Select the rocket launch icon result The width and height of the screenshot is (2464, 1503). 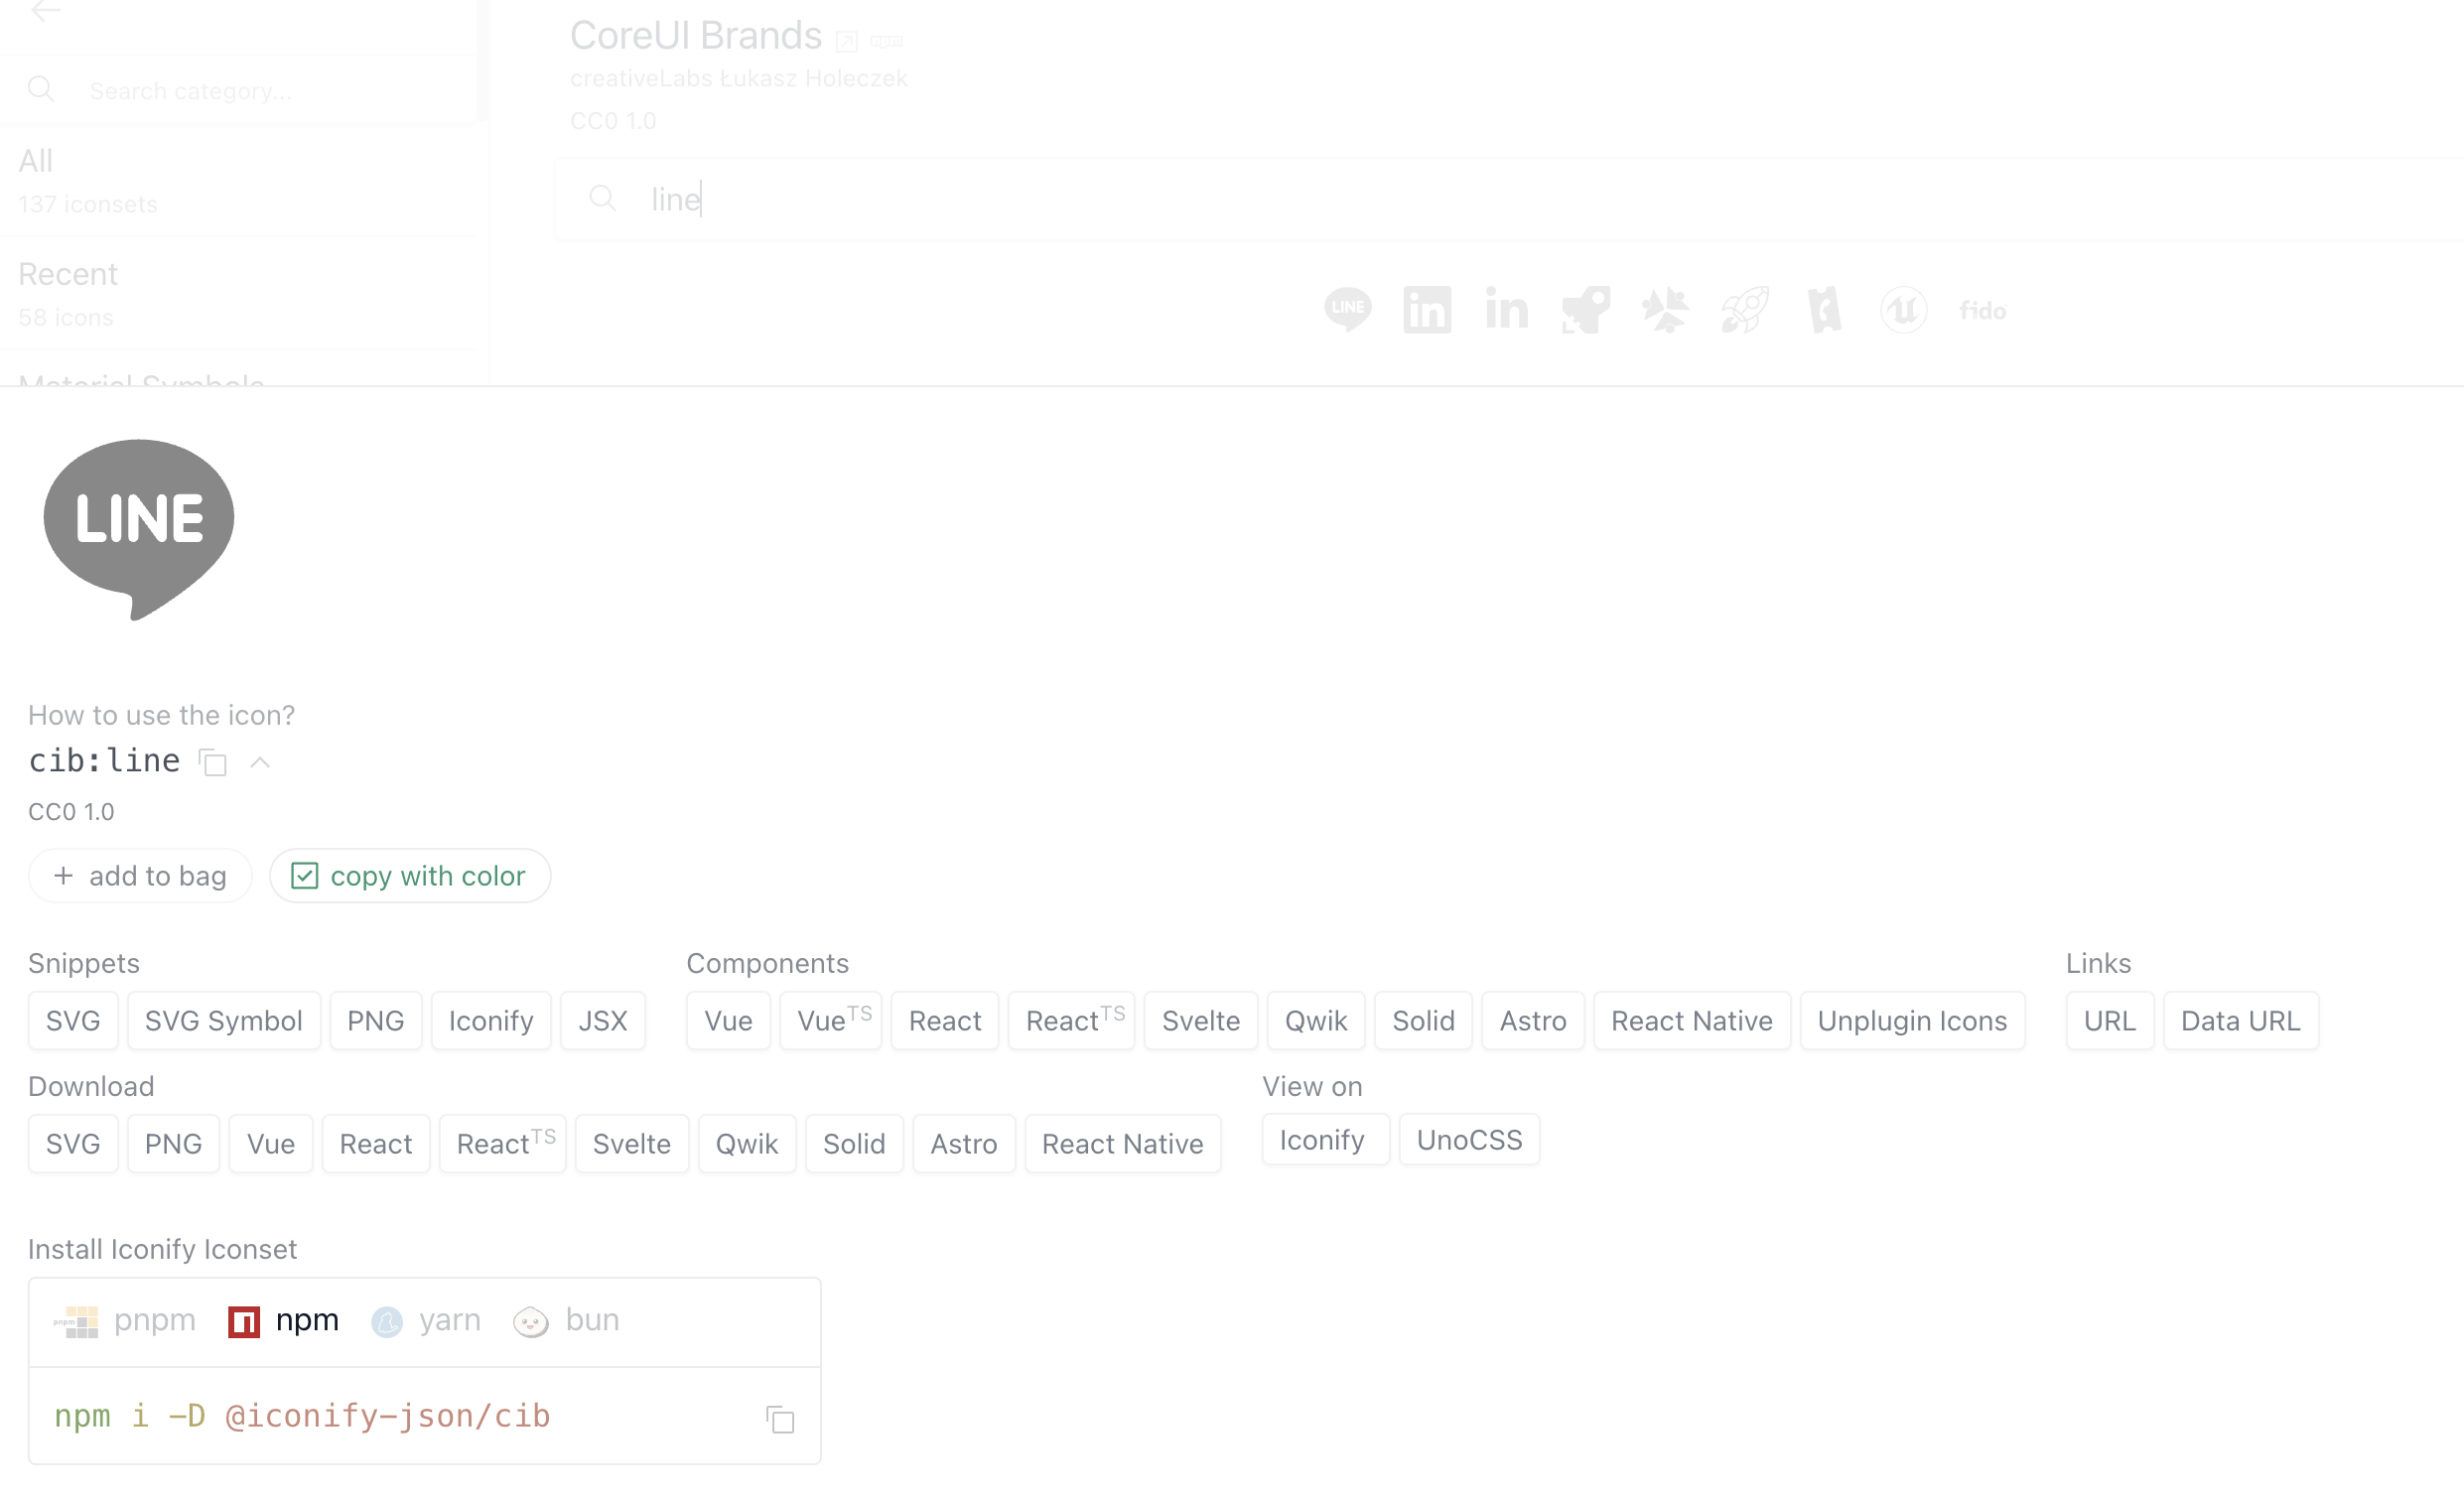tap(1744, 310)
